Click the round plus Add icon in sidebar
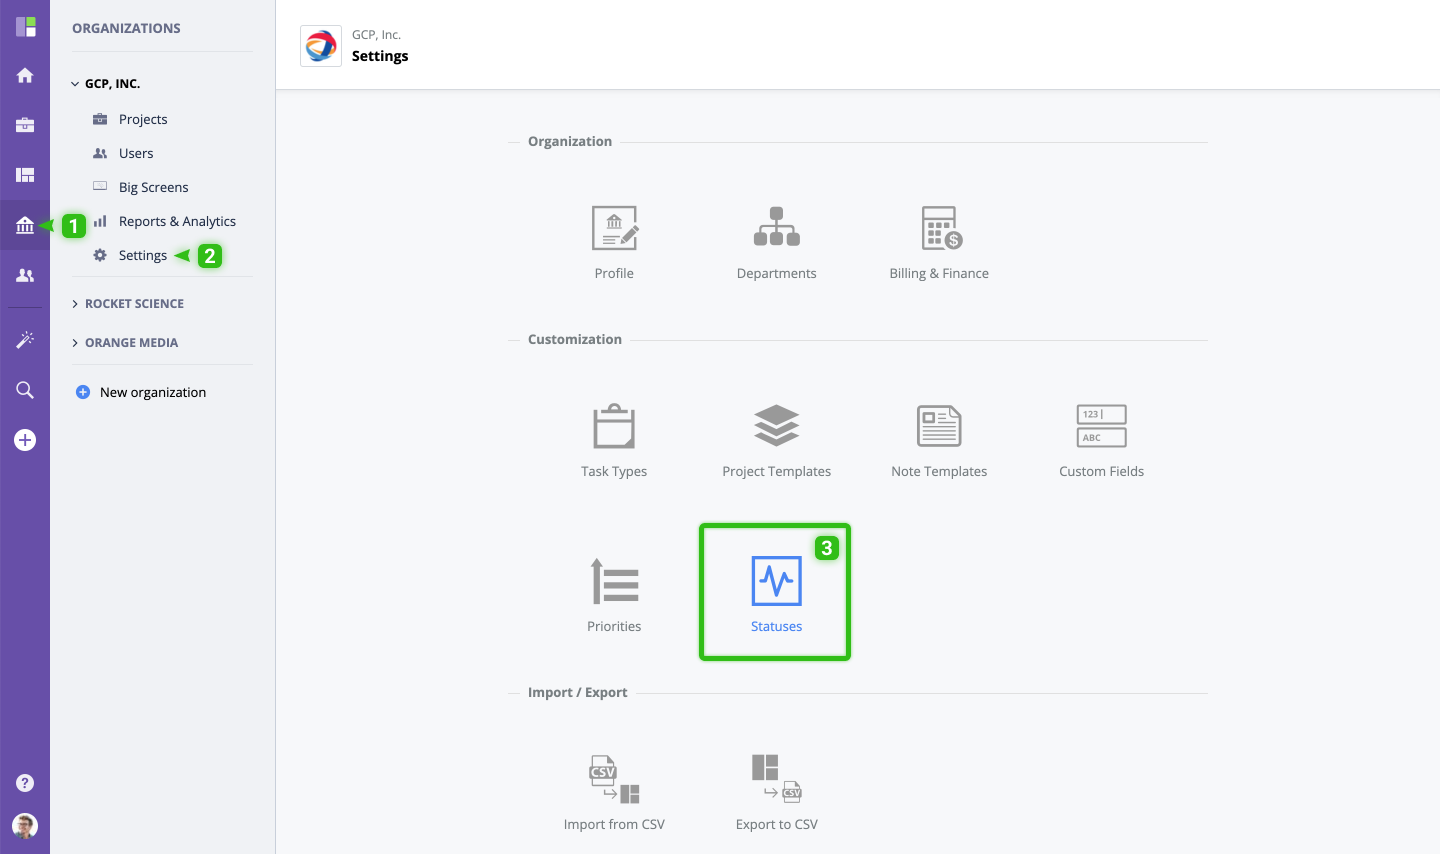 tap(25, 440)
